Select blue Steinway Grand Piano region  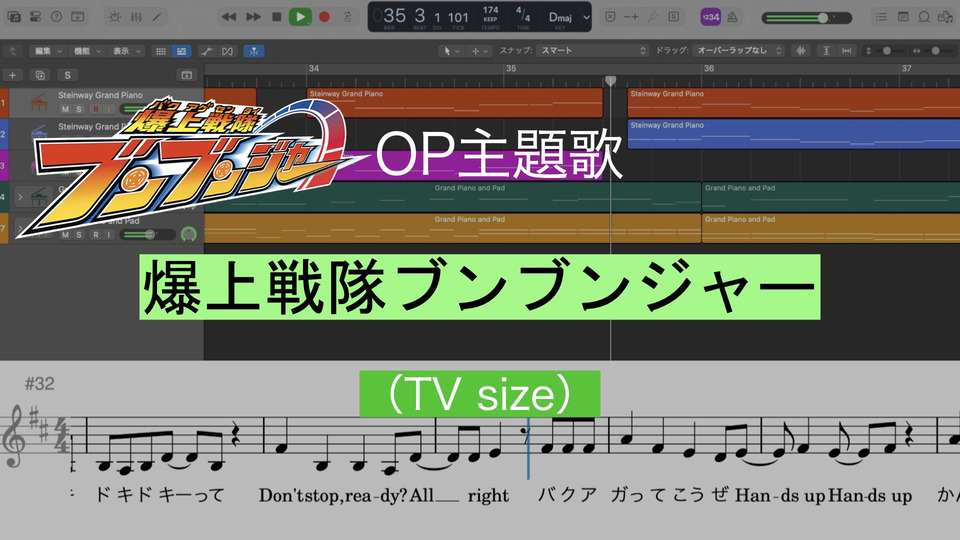coord(793,134)
